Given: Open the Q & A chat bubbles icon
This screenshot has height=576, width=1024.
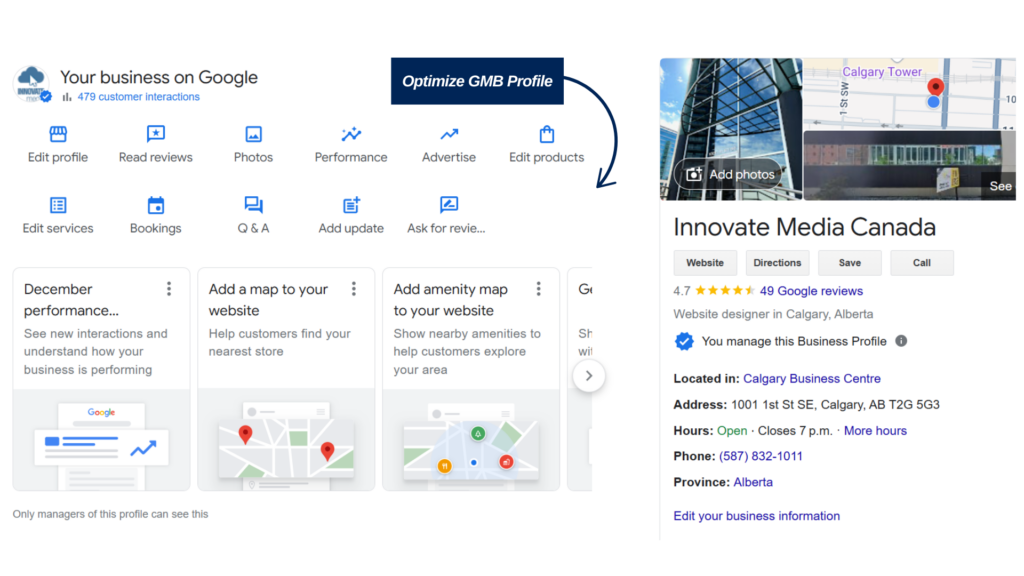Looking at the screenshot, I should coord(253,205).
